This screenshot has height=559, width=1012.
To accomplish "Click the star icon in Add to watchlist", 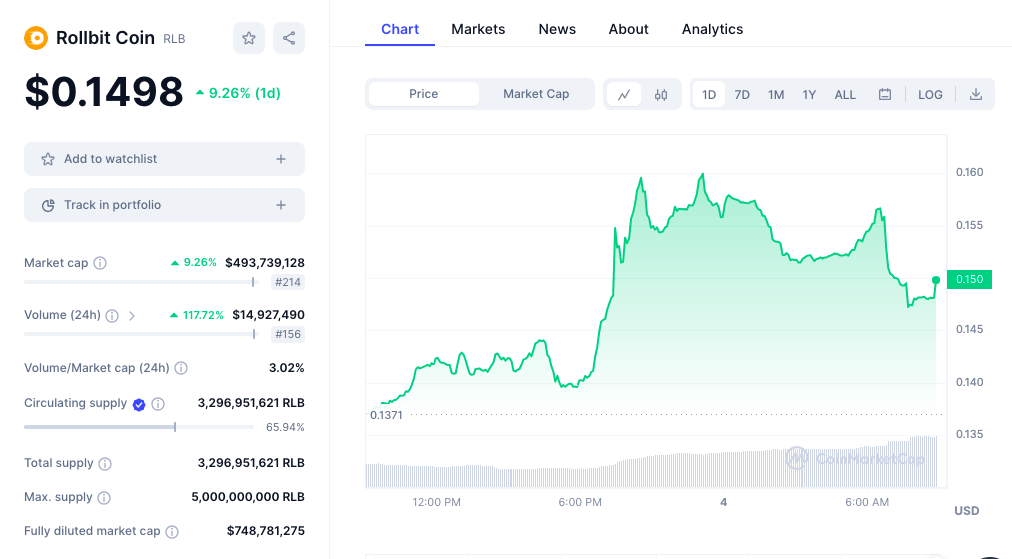I will coord(48,159).
